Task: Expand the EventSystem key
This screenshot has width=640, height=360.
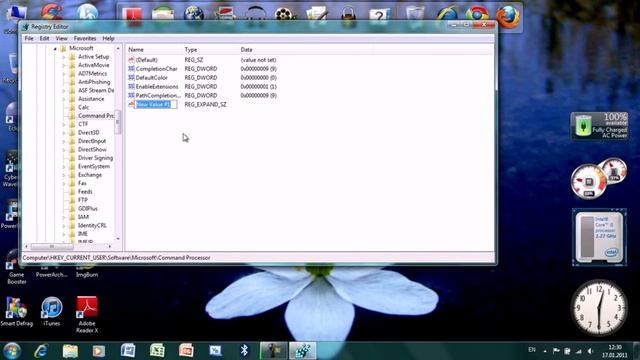Action: [x=64, y=167]
